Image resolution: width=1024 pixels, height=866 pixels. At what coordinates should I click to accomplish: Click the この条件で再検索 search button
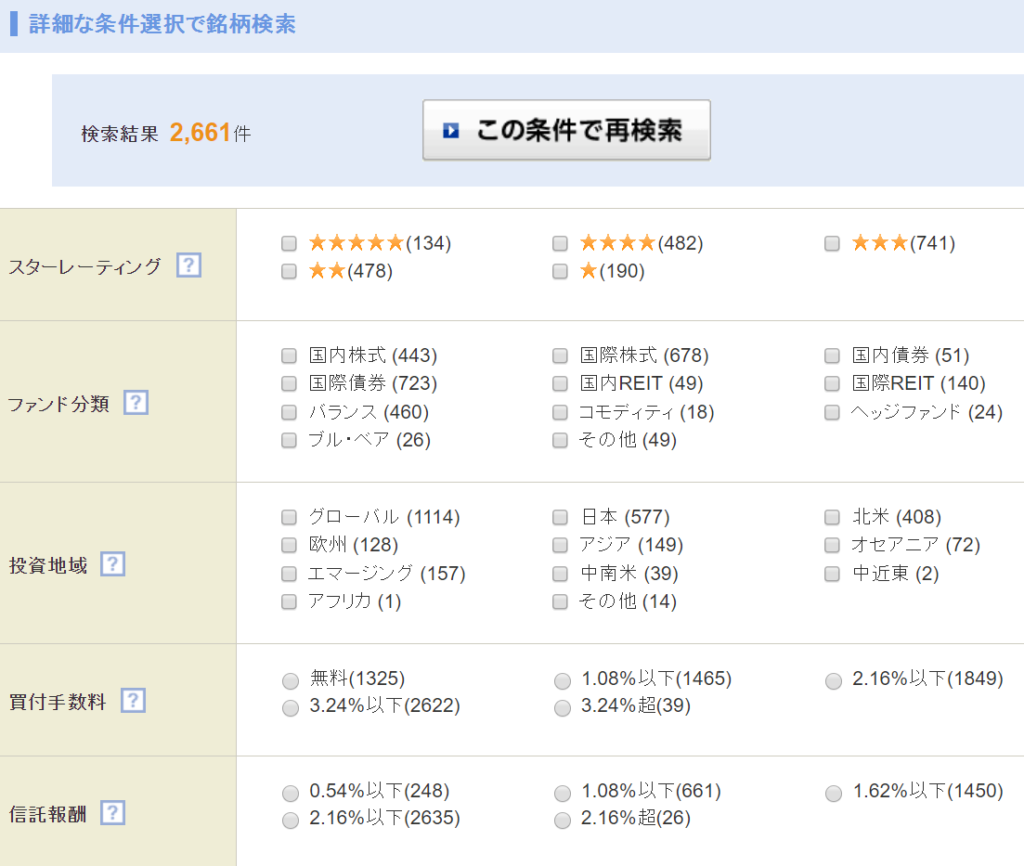(566, 130)
